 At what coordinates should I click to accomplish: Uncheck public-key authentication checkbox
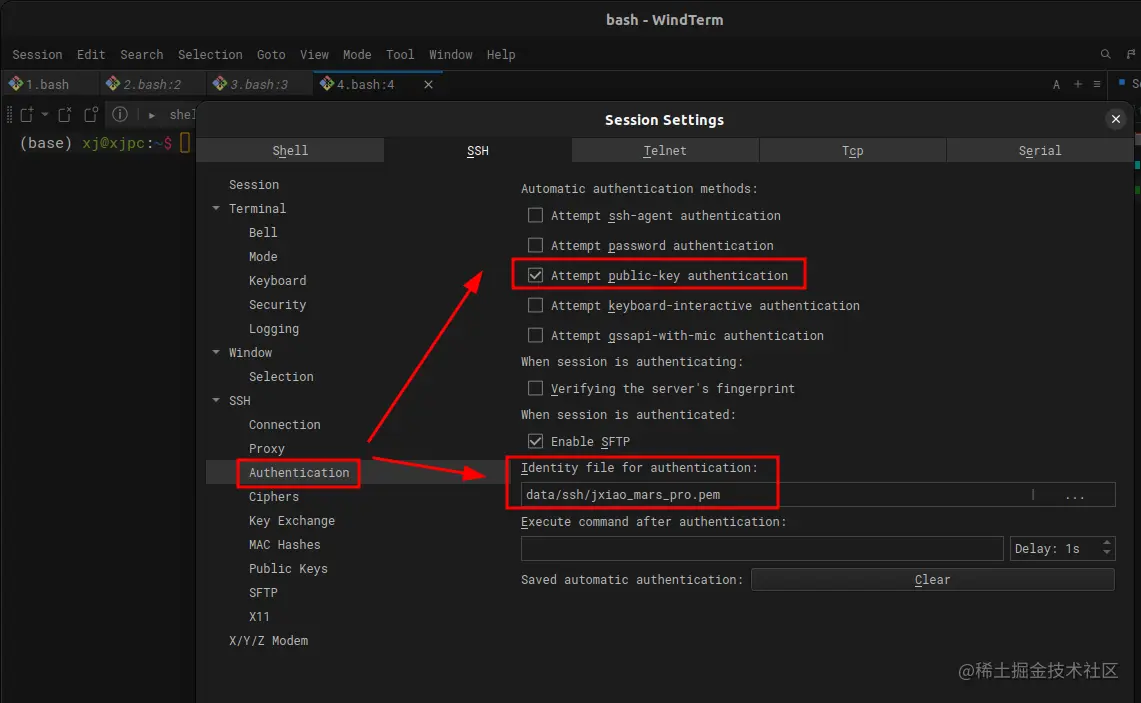pos(535,275)
